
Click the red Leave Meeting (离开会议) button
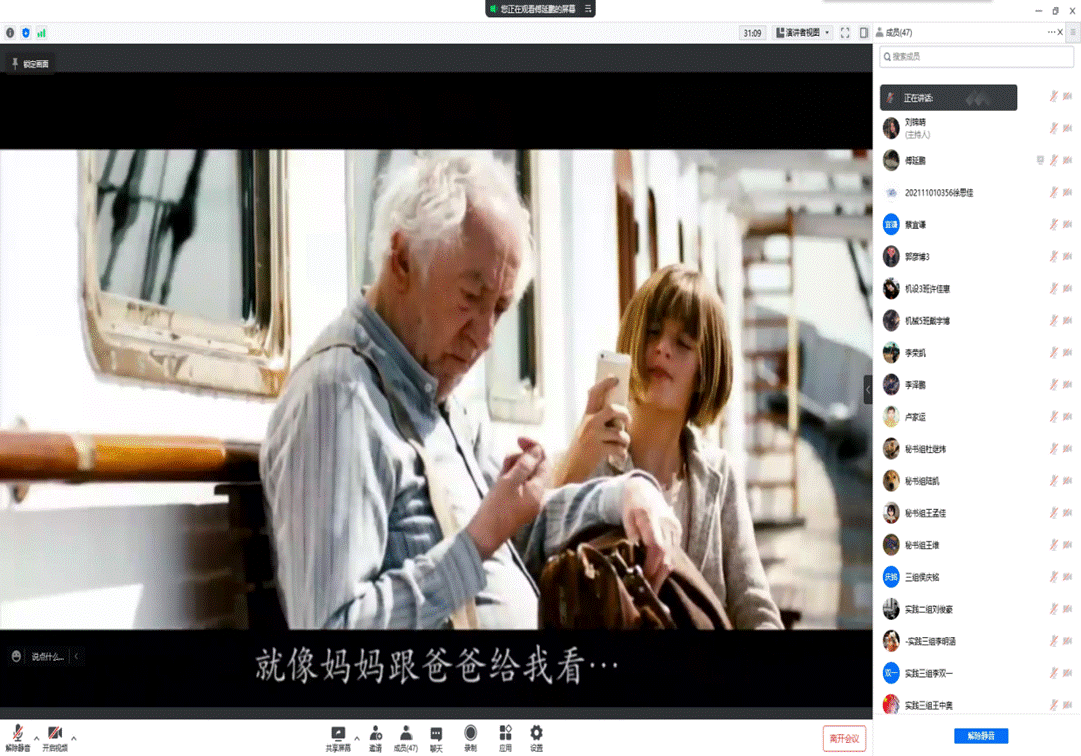pos(844,738)
